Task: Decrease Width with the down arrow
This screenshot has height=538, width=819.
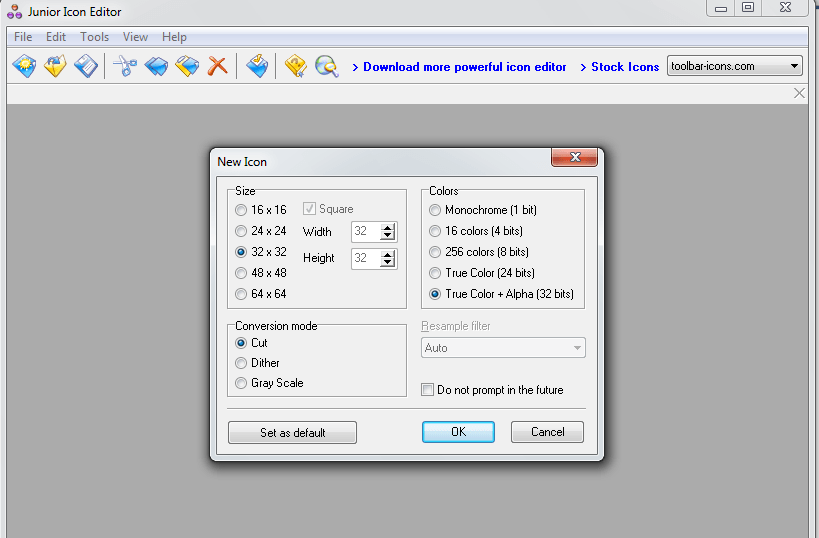Action: (388, 236)
